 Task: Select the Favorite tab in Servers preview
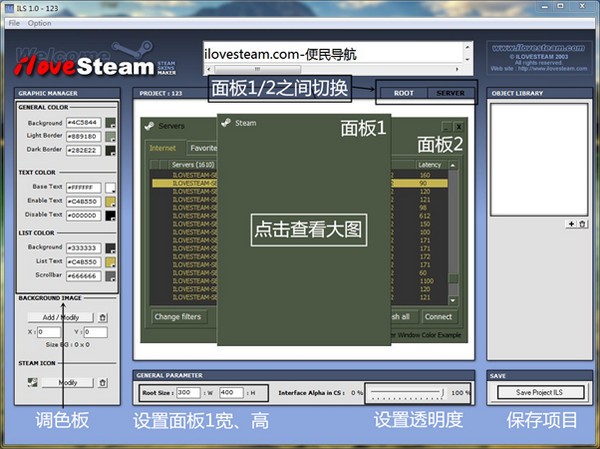tap(202, 148)
